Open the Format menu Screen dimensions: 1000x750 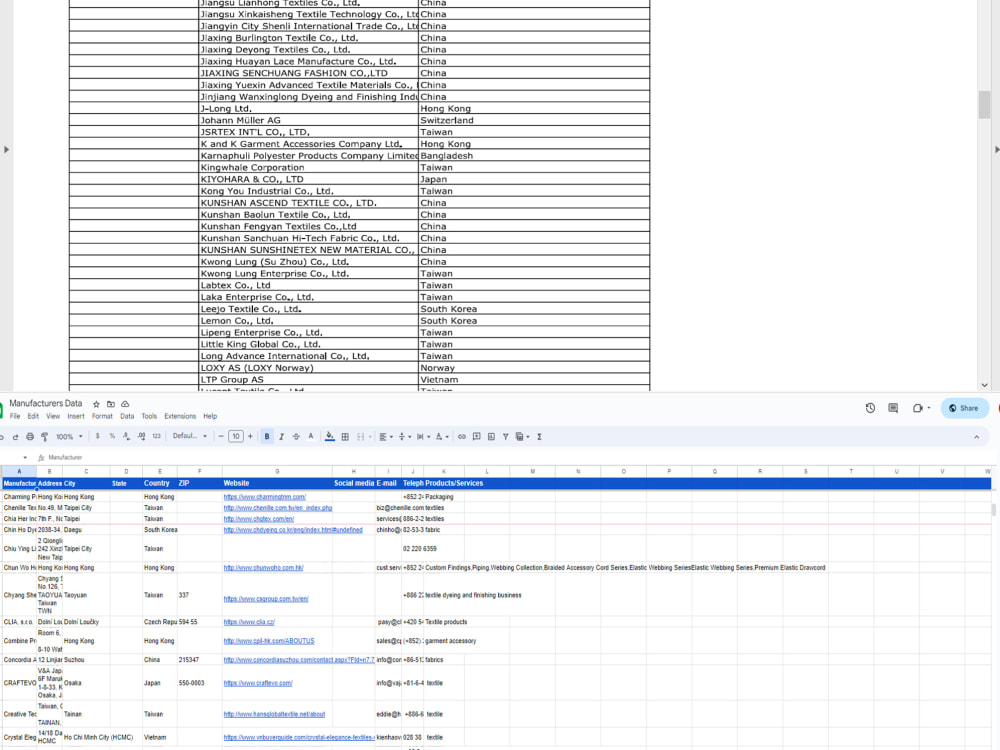pos(102,416)
